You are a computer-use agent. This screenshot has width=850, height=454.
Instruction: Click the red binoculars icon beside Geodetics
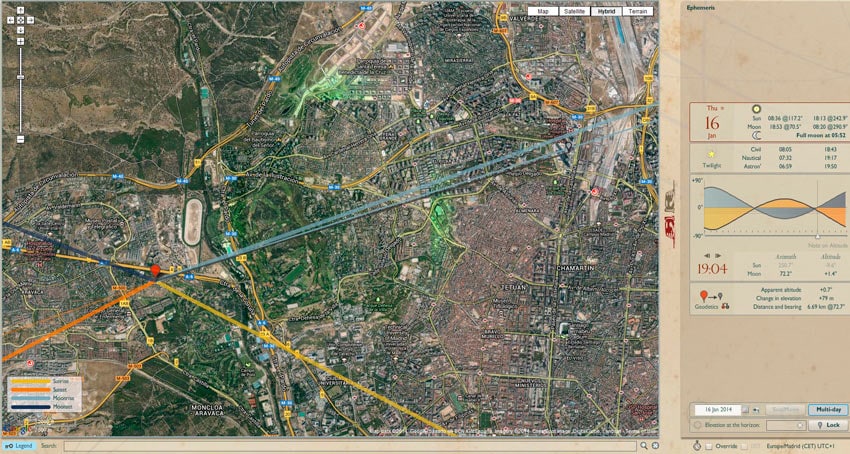pyautogui.click(x=725, y=306)
